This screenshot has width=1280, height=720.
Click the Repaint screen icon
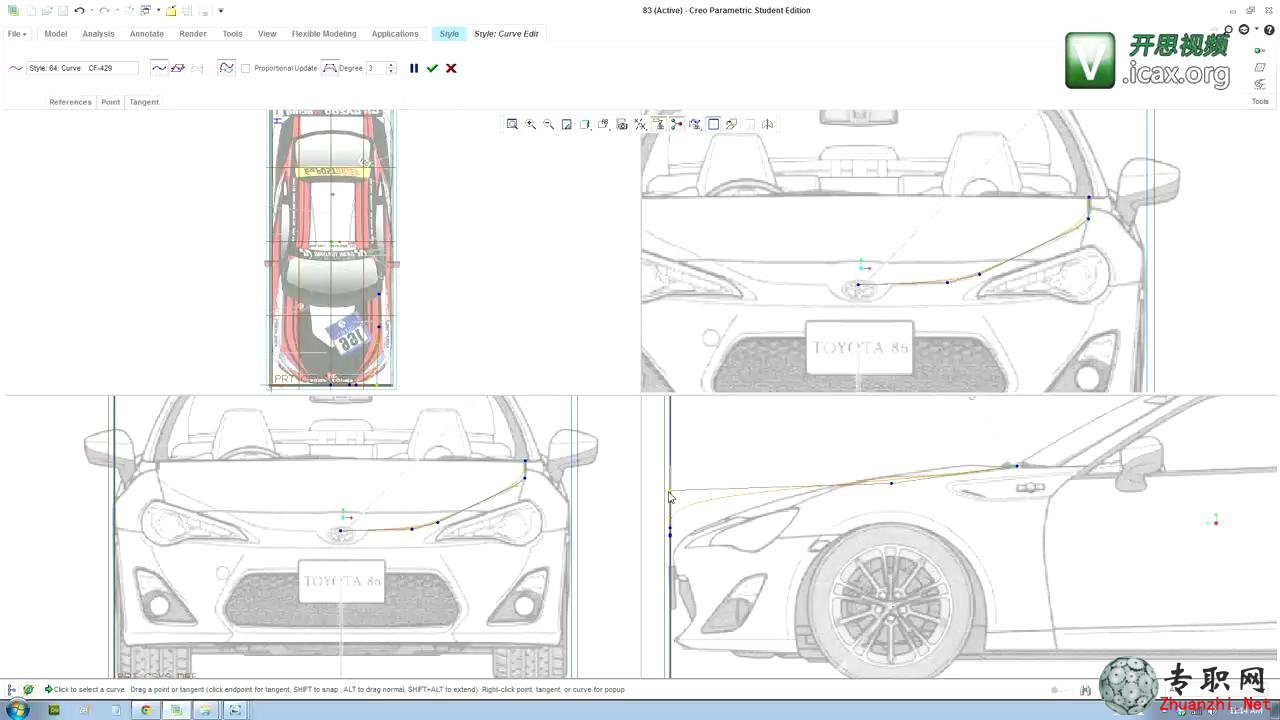(x=566, y=124)
